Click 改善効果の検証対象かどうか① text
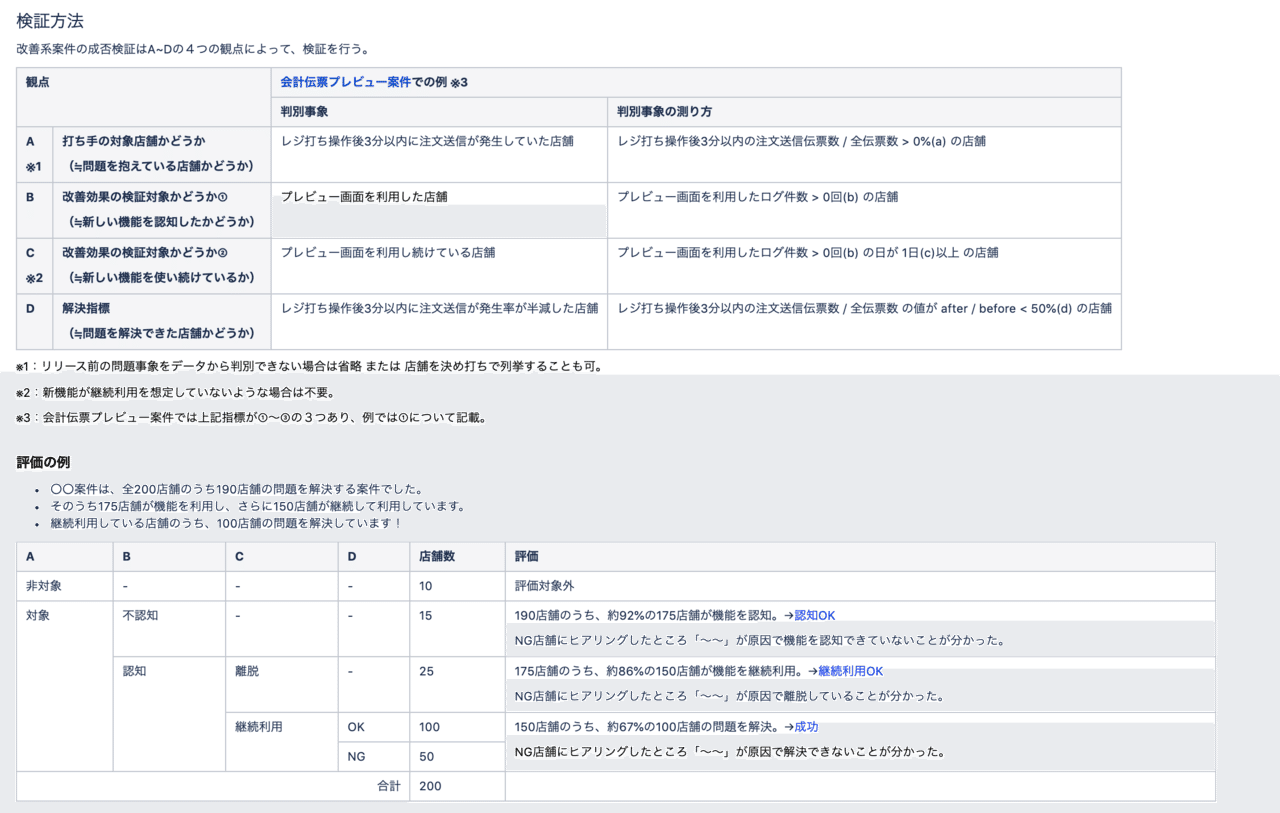Screen dimensions: 1280x813 (x=145, y=197)
